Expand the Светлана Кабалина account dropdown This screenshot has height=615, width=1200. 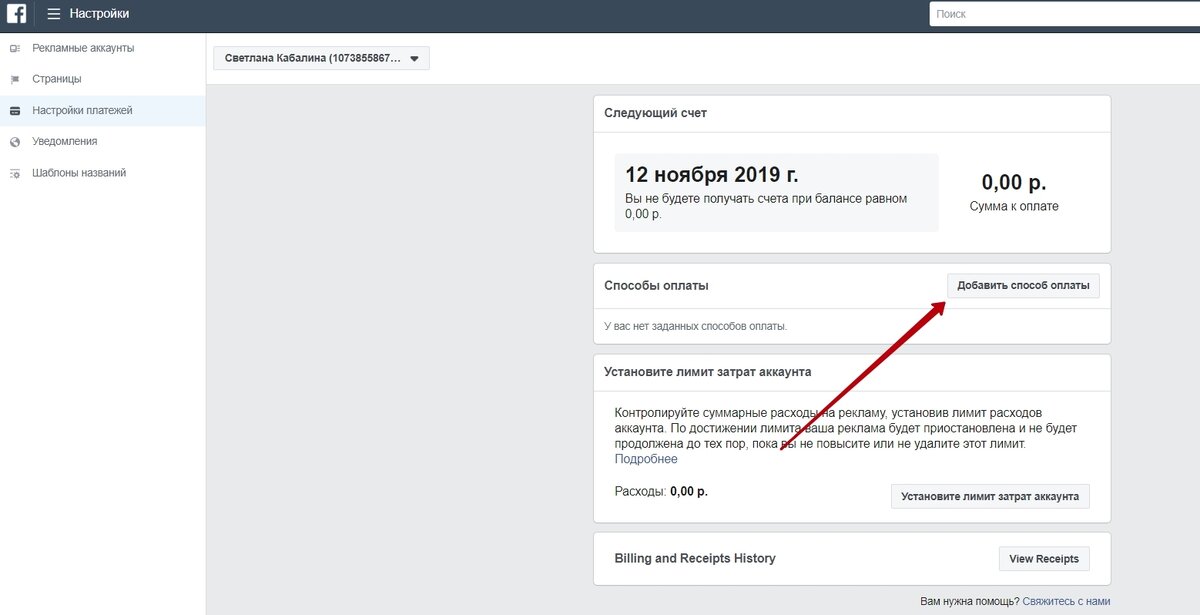(321, 58)
